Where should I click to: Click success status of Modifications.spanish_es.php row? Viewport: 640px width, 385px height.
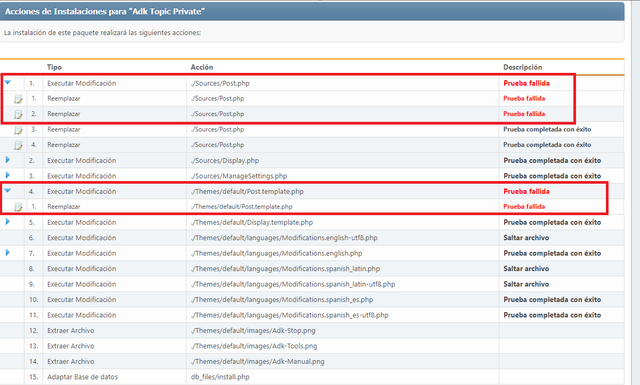click(x=552, y=300)
